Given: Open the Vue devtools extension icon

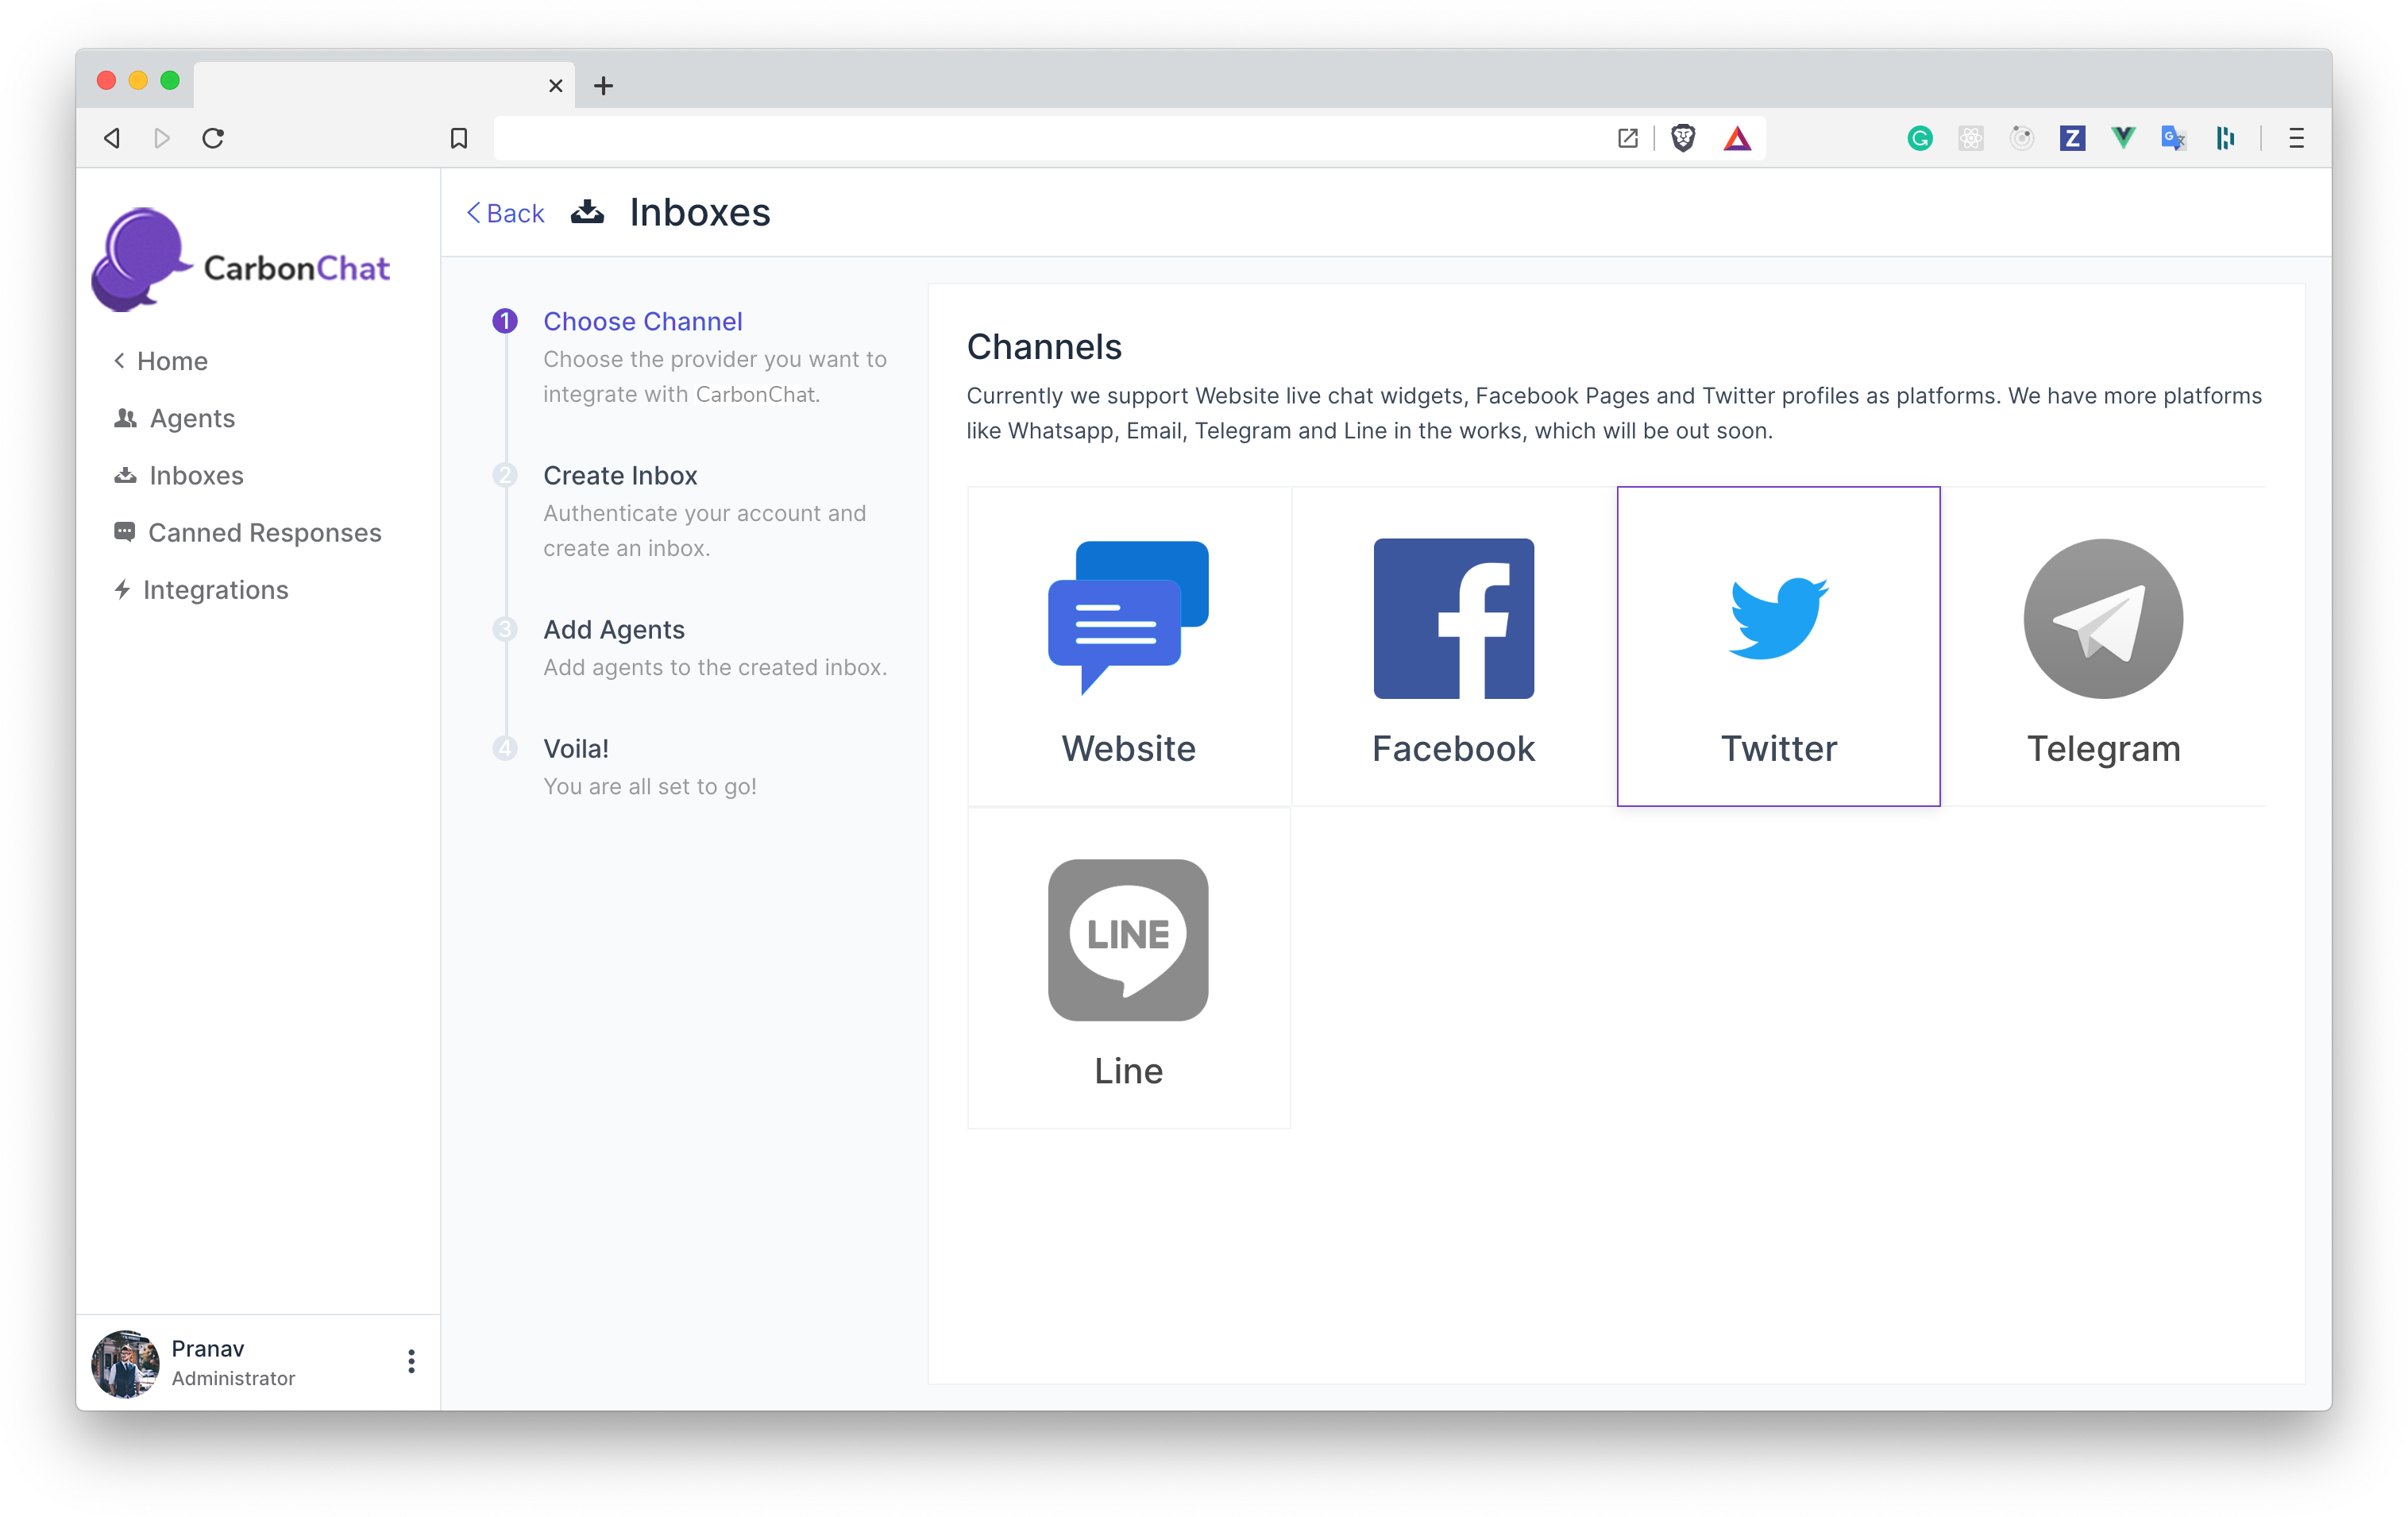Looking at the screenshot, I should pos(2122,138).
